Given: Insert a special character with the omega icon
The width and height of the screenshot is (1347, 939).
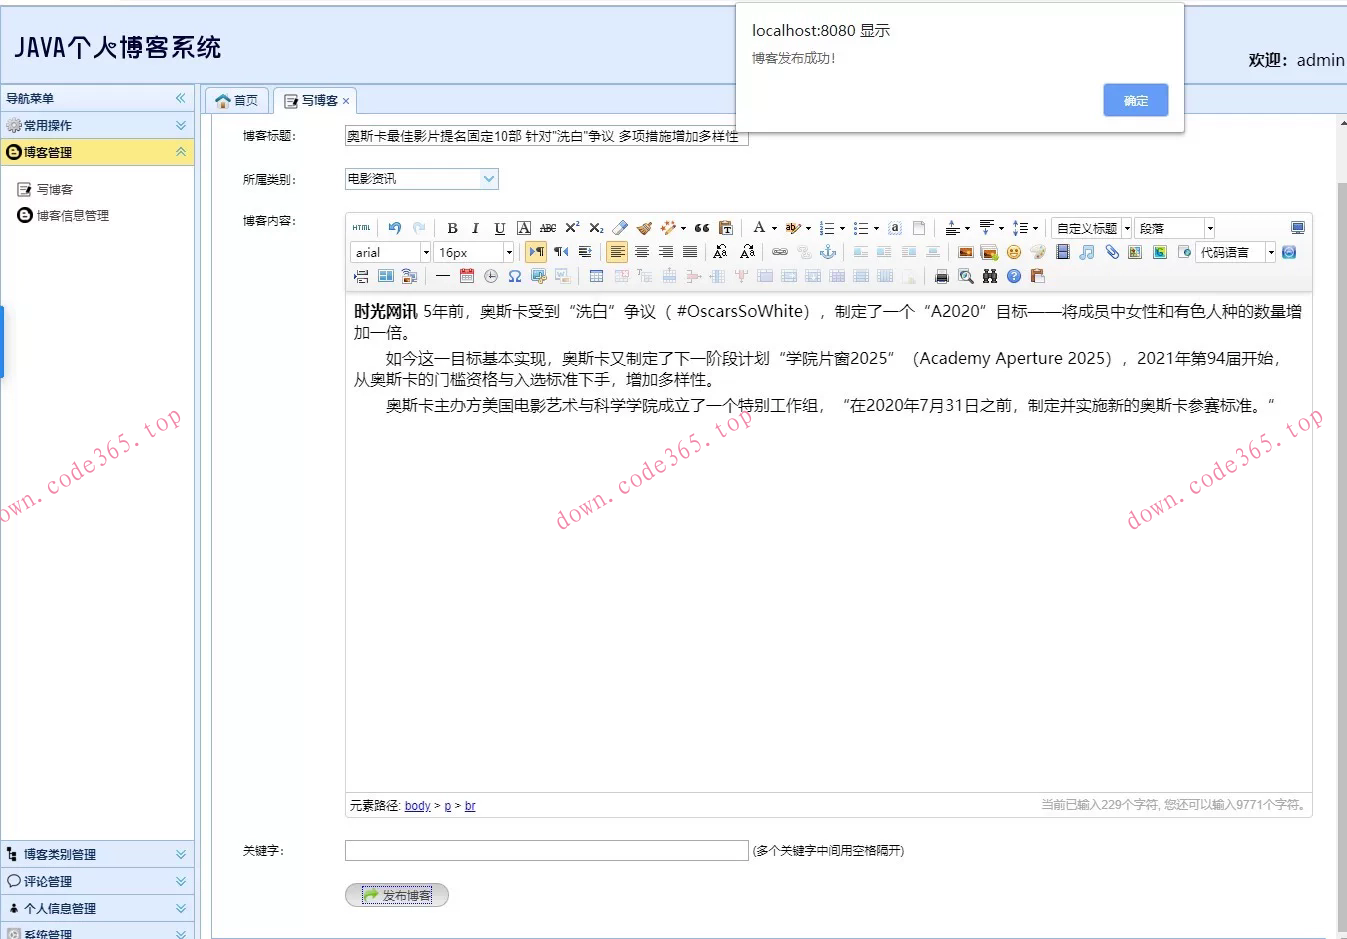Looking at the screenshot, I should point(515,276).
